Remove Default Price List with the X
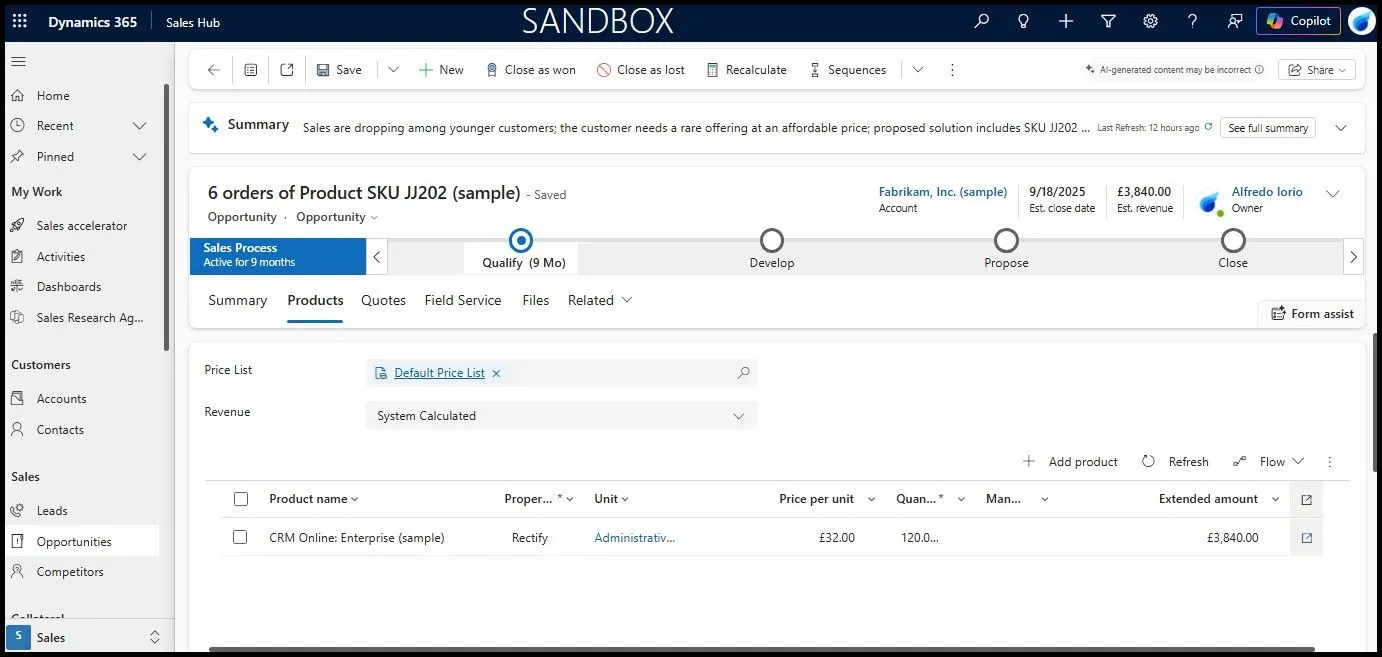 pos(496,373)
